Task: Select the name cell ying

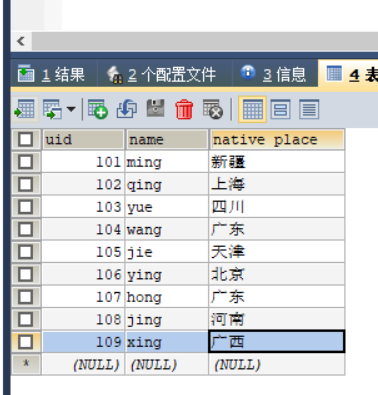Action: point(167,274)
